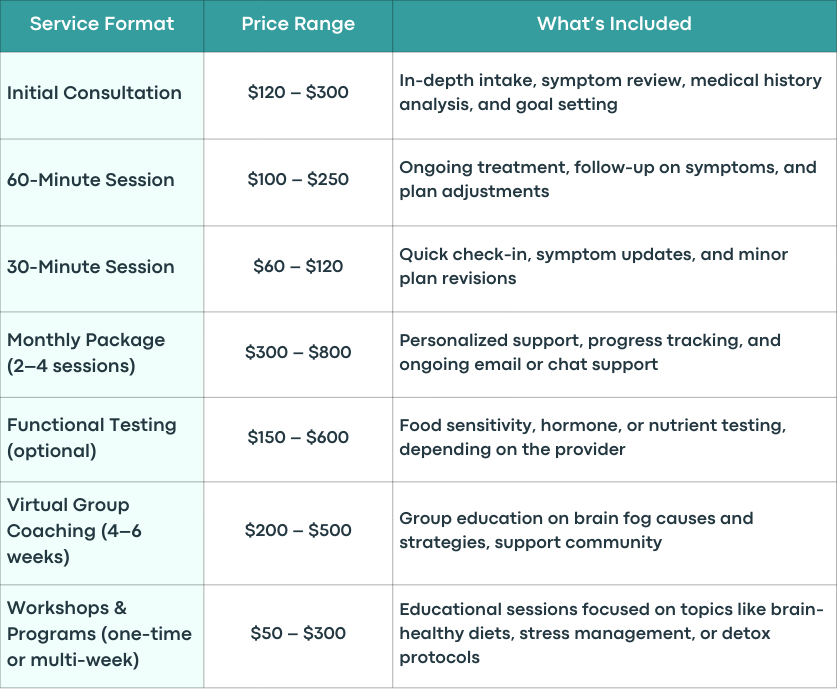The width and height of the screenshot is (837, 689).
Task: Select the 30-Minute Session cell
Action: [x=101, y=266]
